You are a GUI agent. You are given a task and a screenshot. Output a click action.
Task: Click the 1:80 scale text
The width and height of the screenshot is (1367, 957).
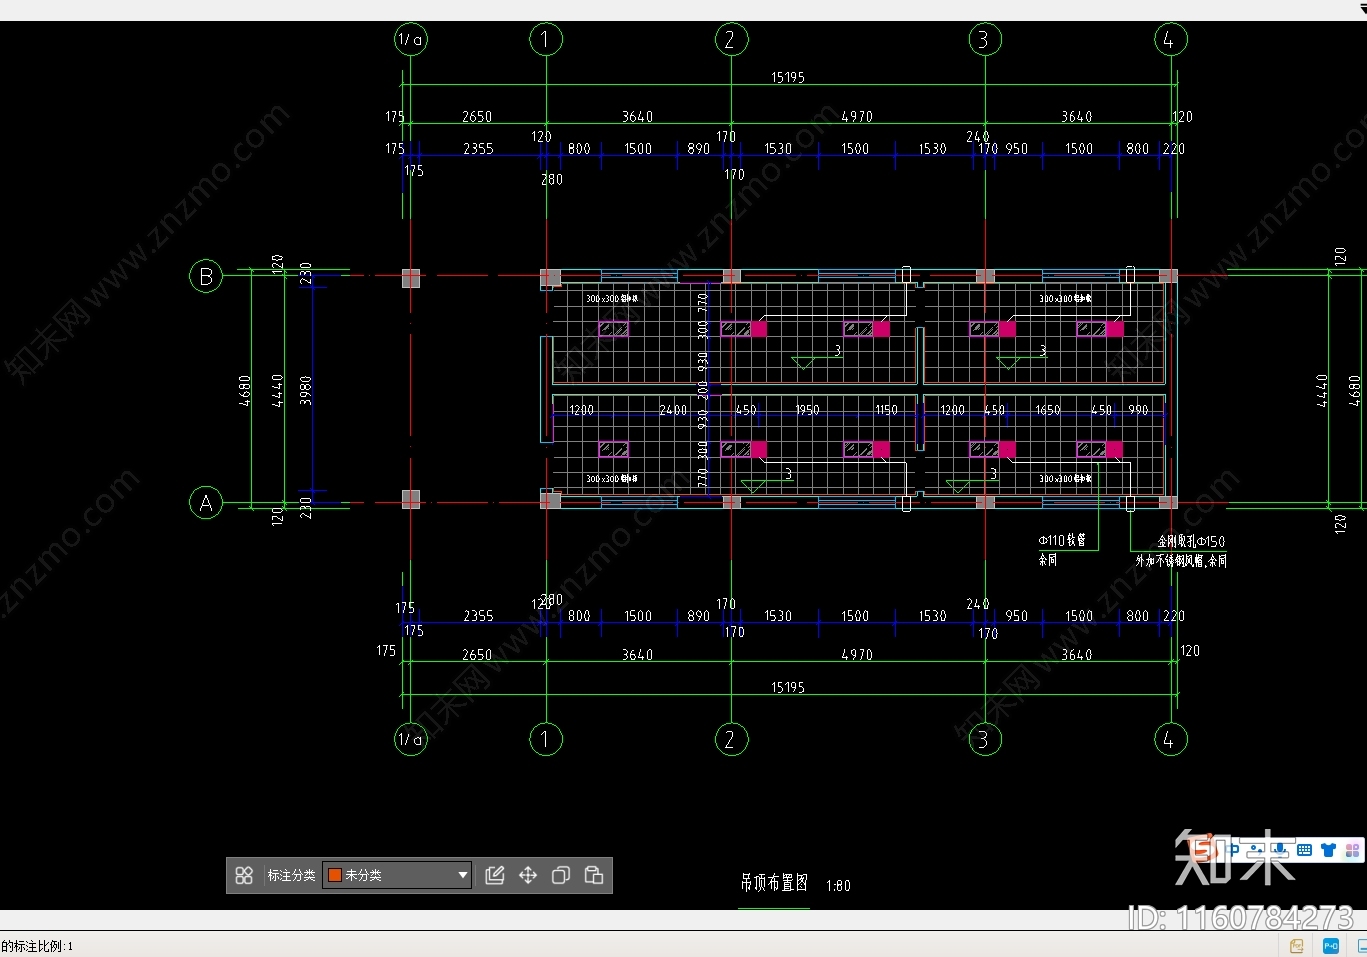coord(838,886)
